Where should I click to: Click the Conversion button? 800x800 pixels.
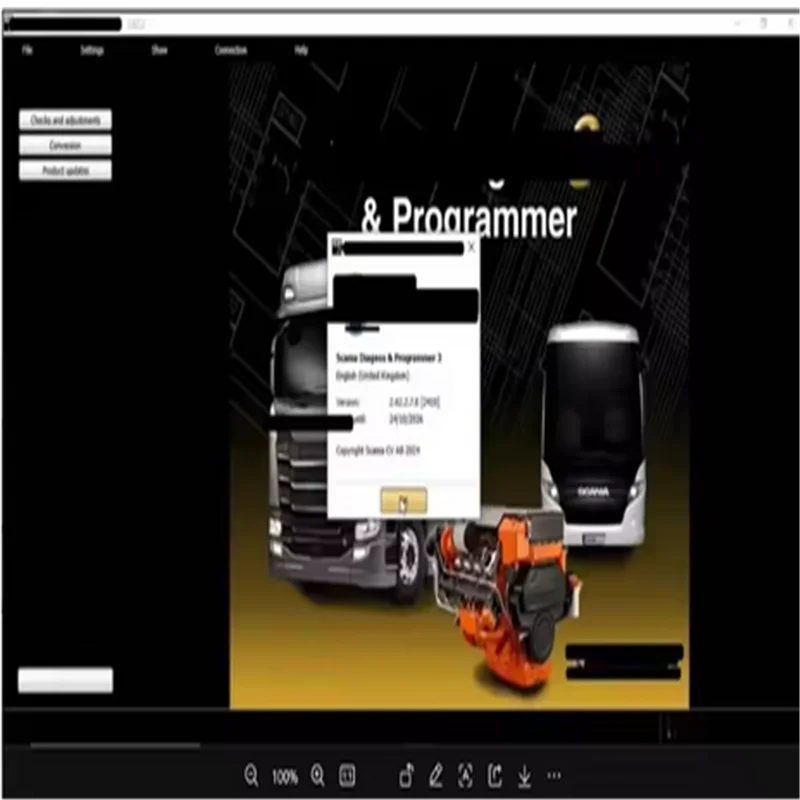tap(65, 145)
